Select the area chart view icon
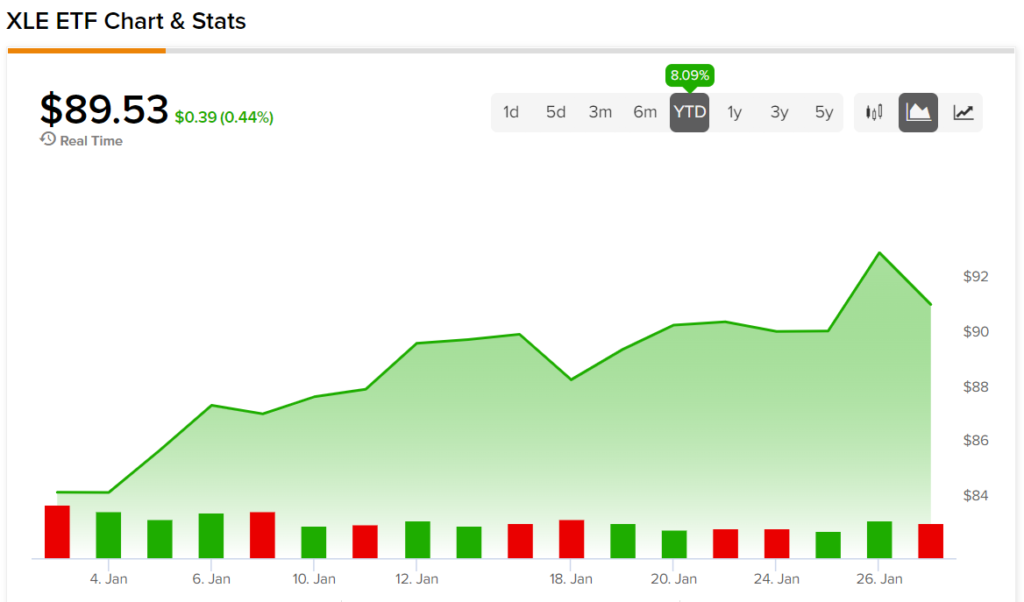 (918, 112)
